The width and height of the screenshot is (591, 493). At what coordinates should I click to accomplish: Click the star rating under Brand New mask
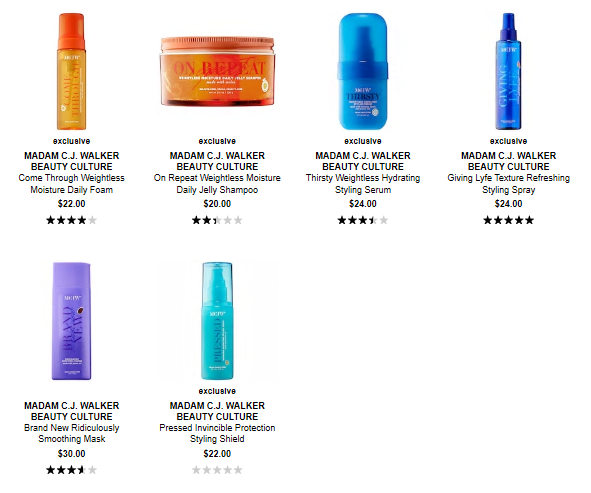[71, 470]
